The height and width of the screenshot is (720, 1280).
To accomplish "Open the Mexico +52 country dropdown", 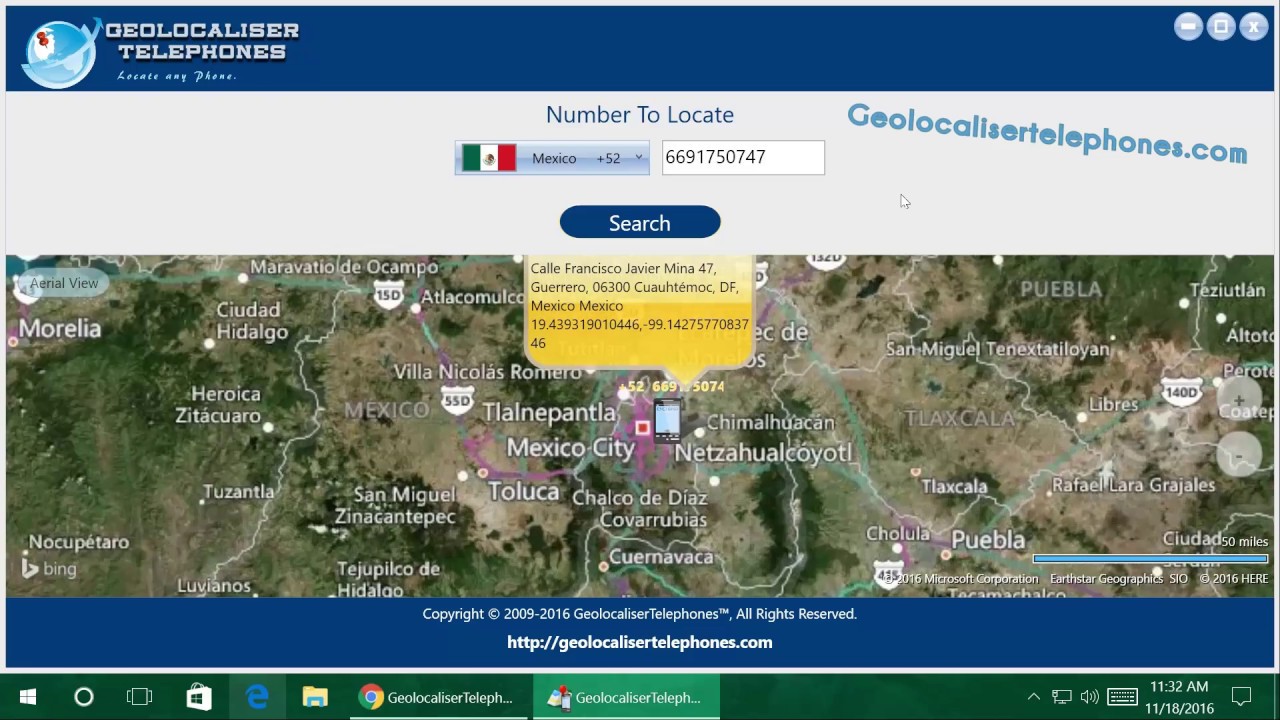I will 552,158.
